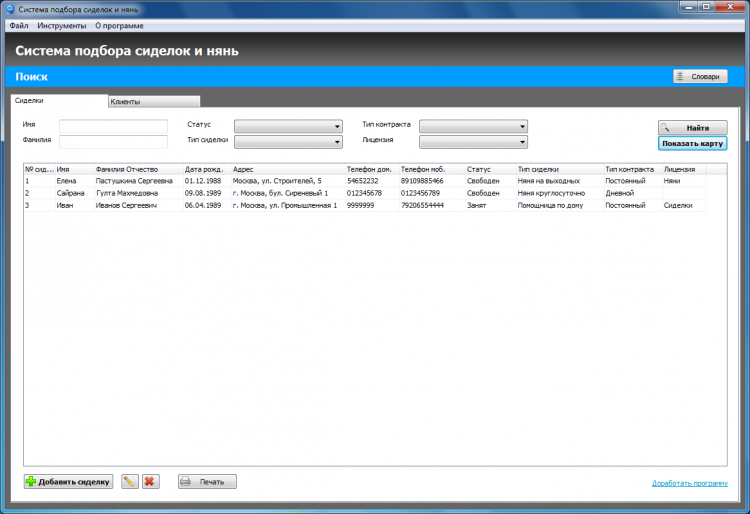Expand the Тип сиделки dropdown
This screenshot has width=750, height=514.
288,142
